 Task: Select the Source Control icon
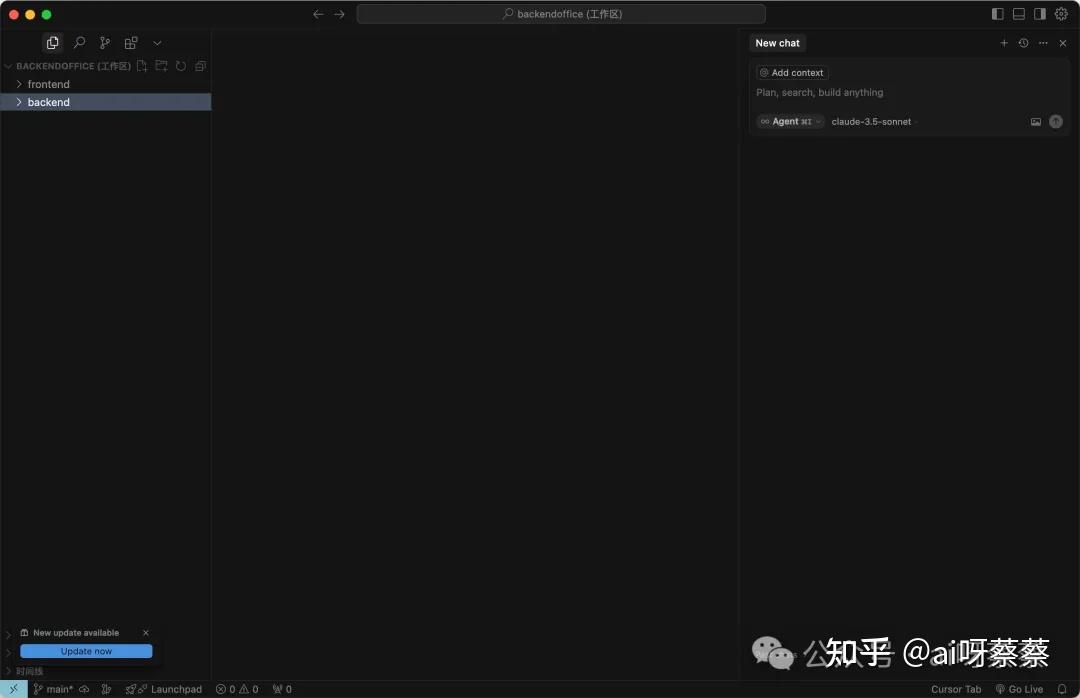coord(104,43)
